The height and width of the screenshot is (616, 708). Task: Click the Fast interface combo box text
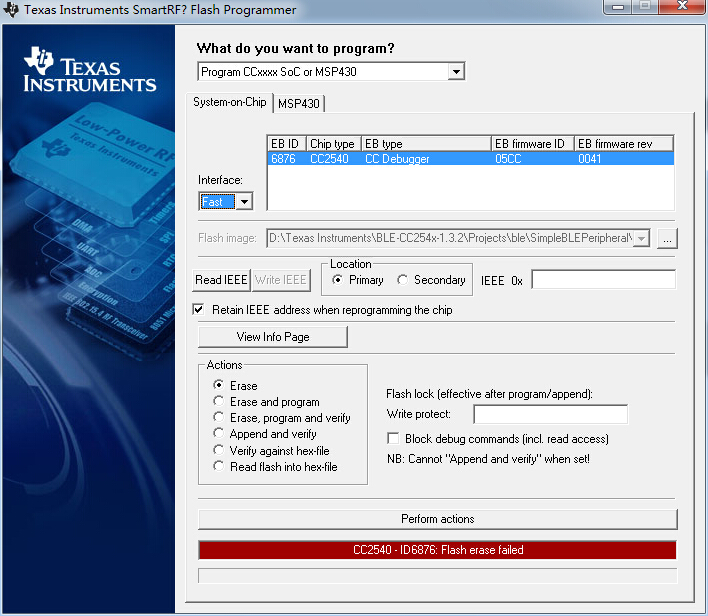coord(218,201)
